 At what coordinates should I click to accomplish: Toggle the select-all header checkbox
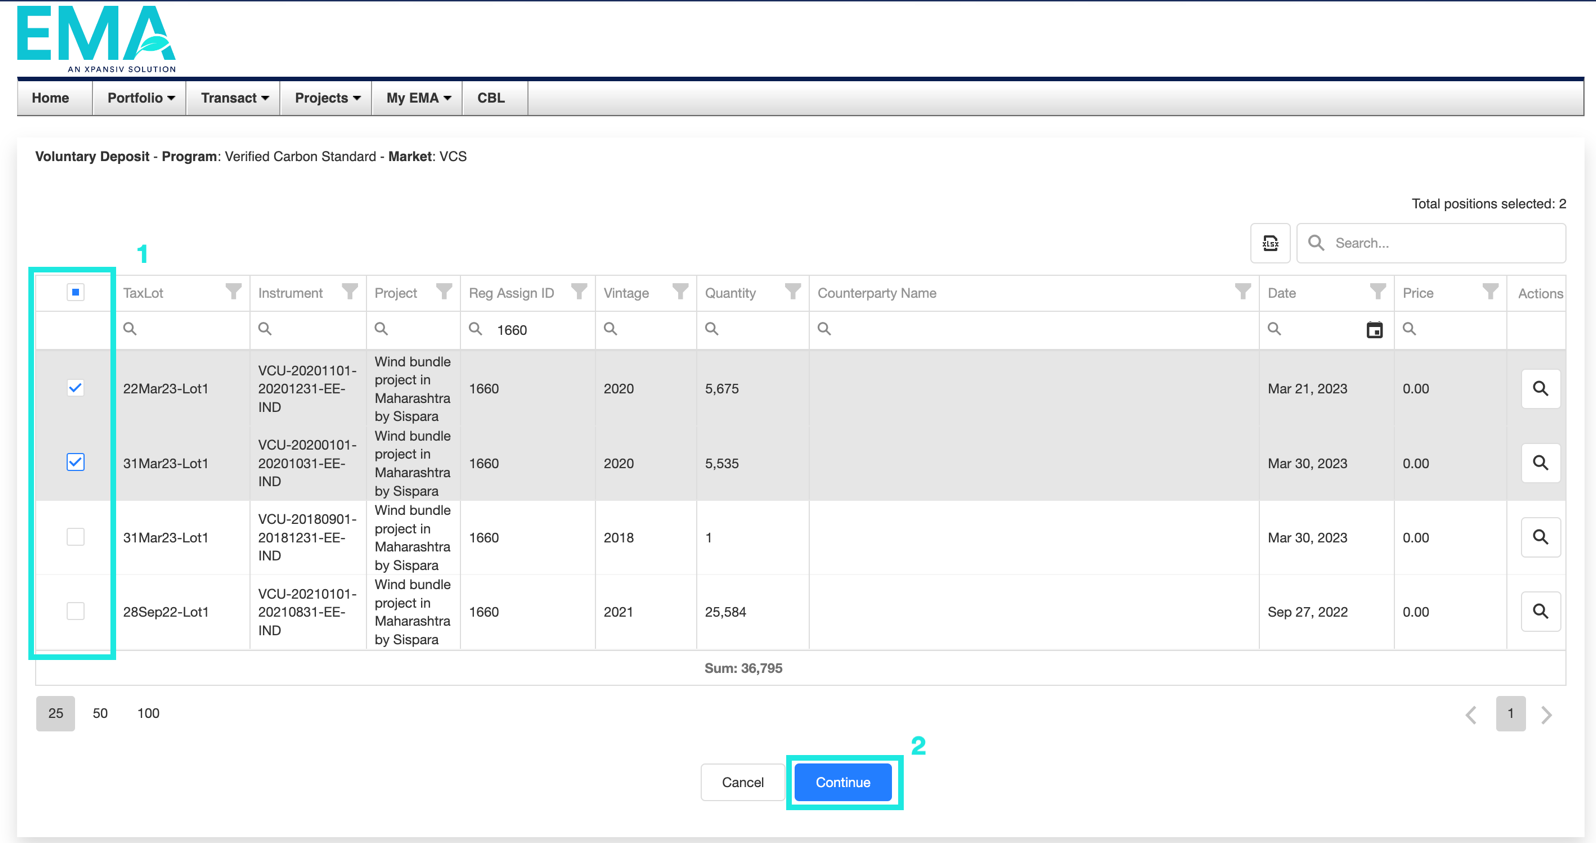tap(76, 292)
